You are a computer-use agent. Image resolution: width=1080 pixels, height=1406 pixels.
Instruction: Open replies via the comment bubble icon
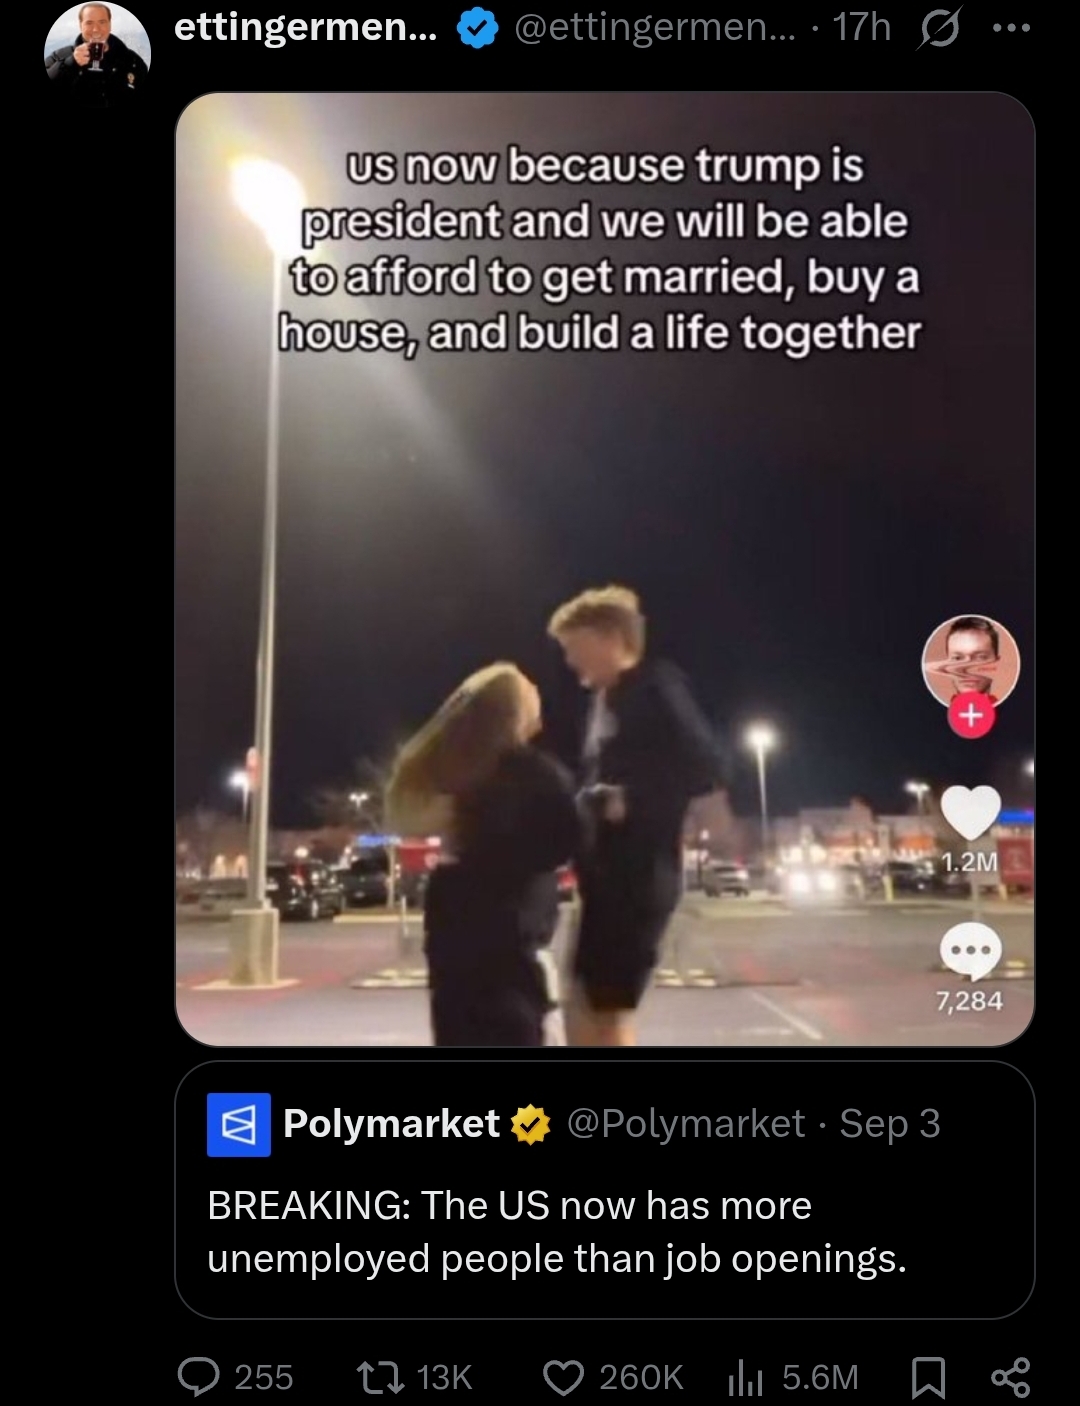(x=198, y=1377)
